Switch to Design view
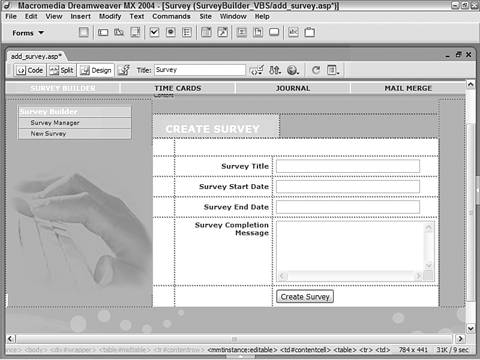 96,70
